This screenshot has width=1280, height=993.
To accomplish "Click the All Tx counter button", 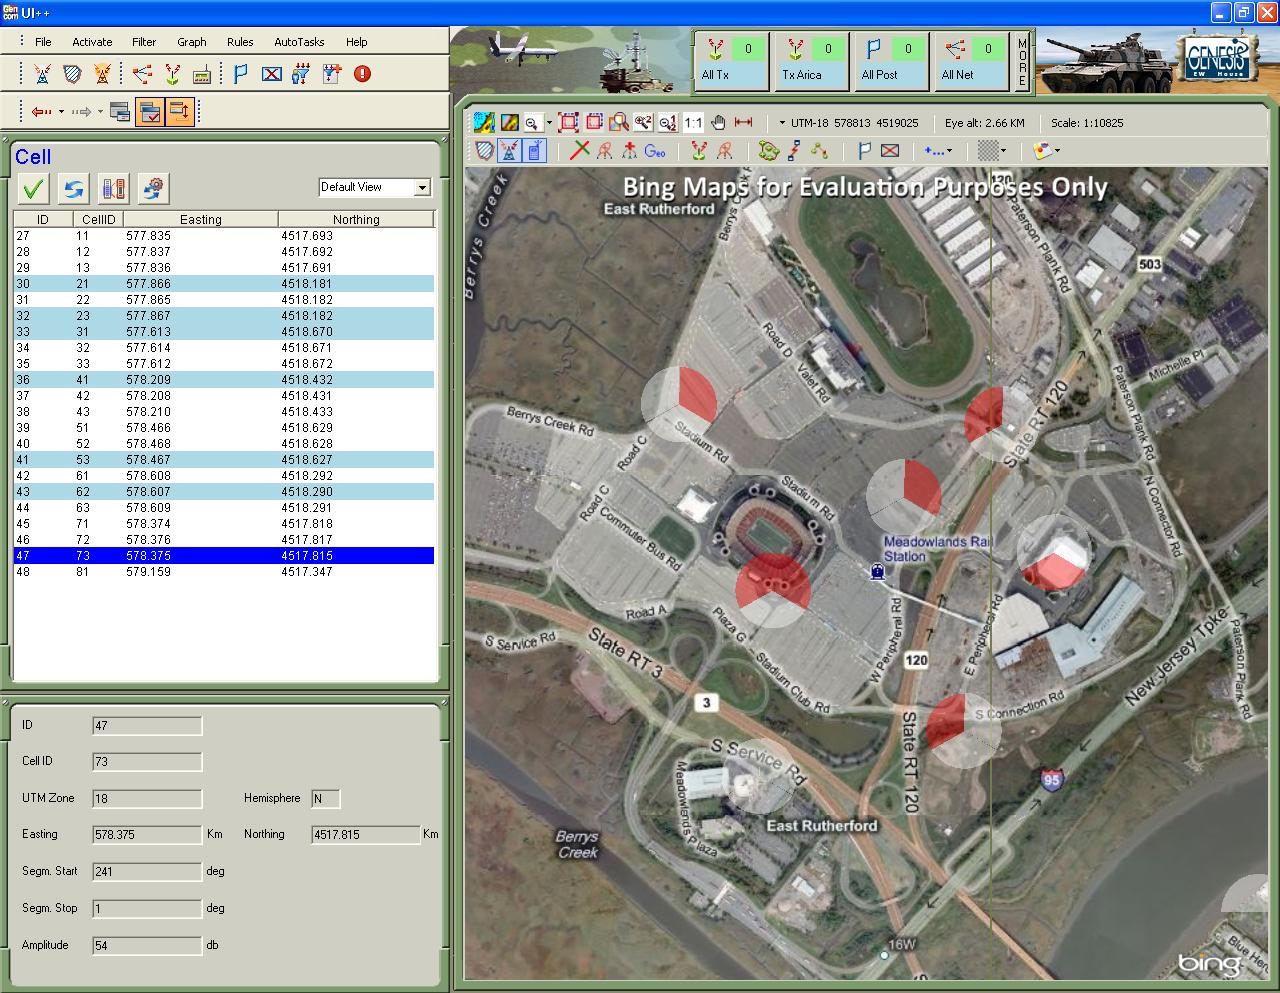I will (x=732, y=61).
